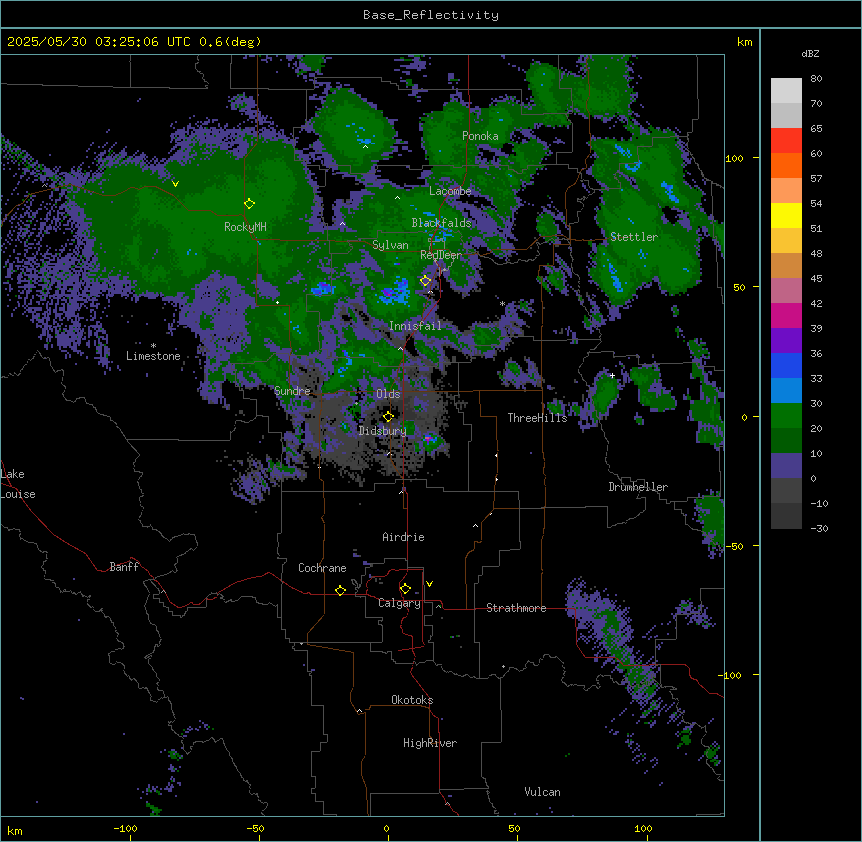The height and width of the screenshot is (842, 862).
Task: Click the light blue legend swatch above 30
Action: click(786, 391)
